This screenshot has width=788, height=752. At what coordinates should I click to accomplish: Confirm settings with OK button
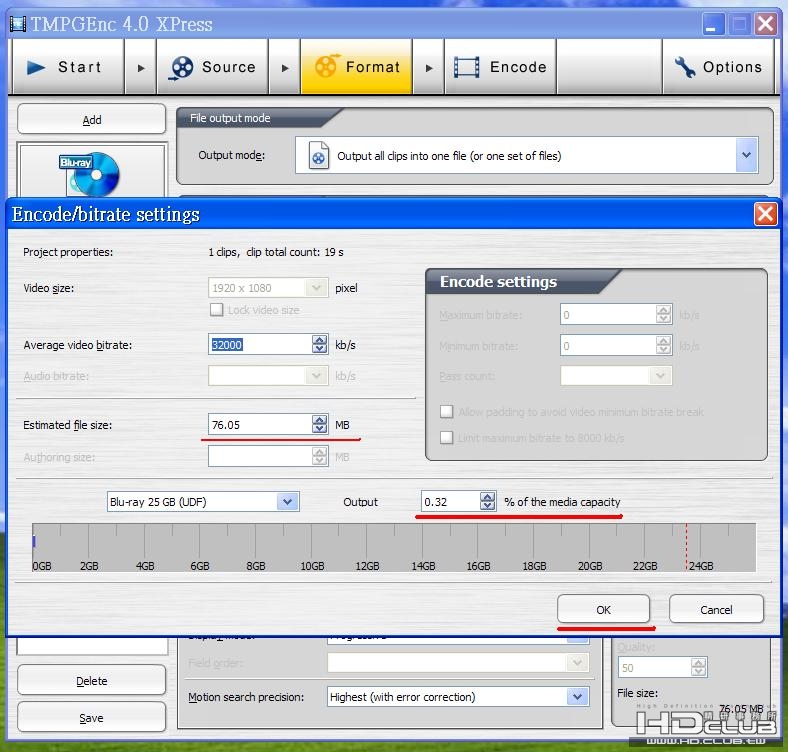(603, 609)
